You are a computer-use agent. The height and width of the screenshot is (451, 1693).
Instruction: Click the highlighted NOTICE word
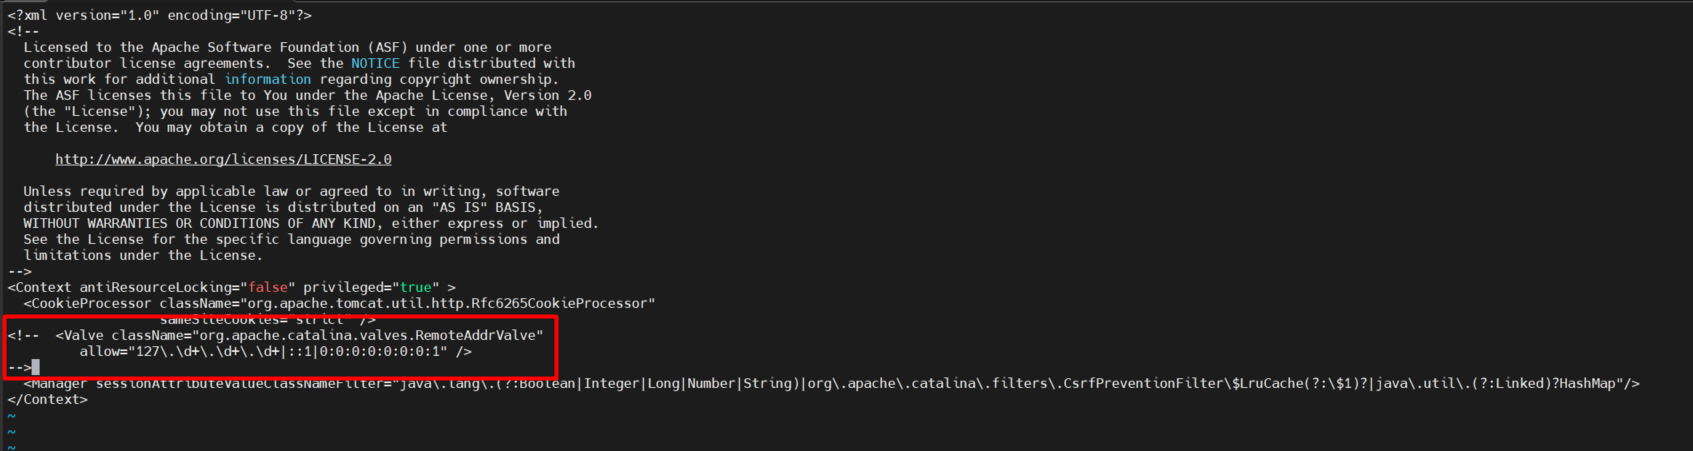(x=375, y=63)
